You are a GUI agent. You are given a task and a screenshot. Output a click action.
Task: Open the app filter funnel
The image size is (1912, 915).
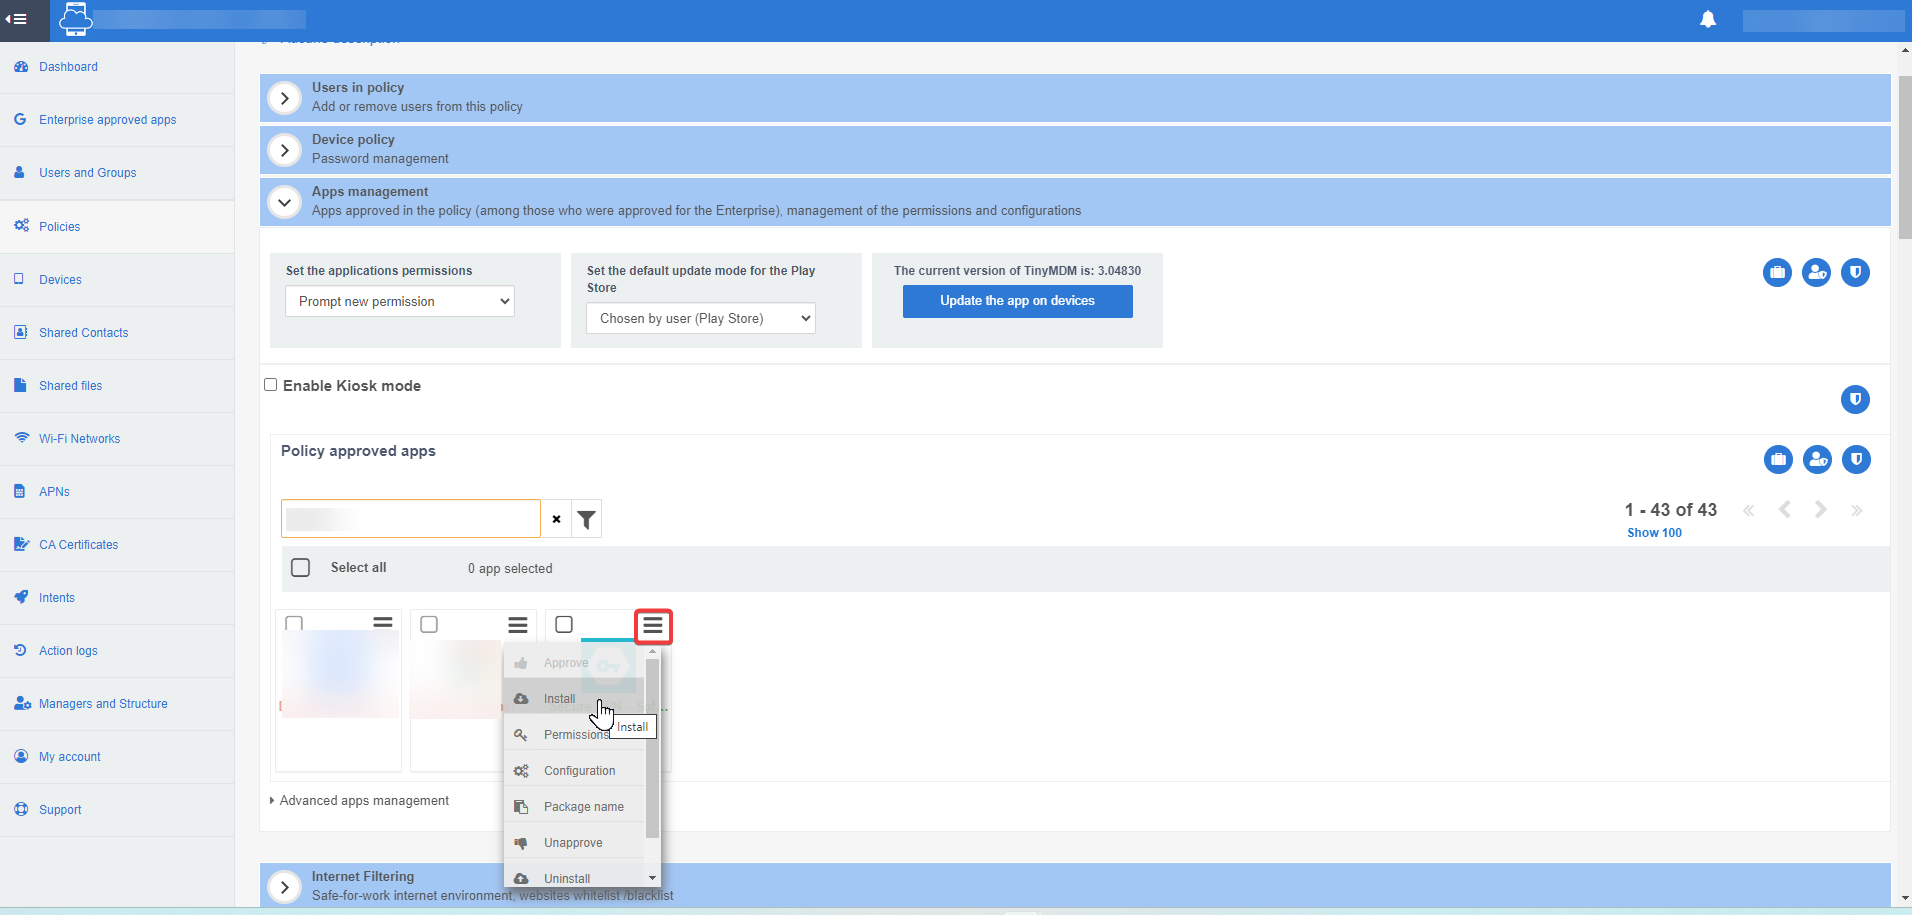(587, 519)
